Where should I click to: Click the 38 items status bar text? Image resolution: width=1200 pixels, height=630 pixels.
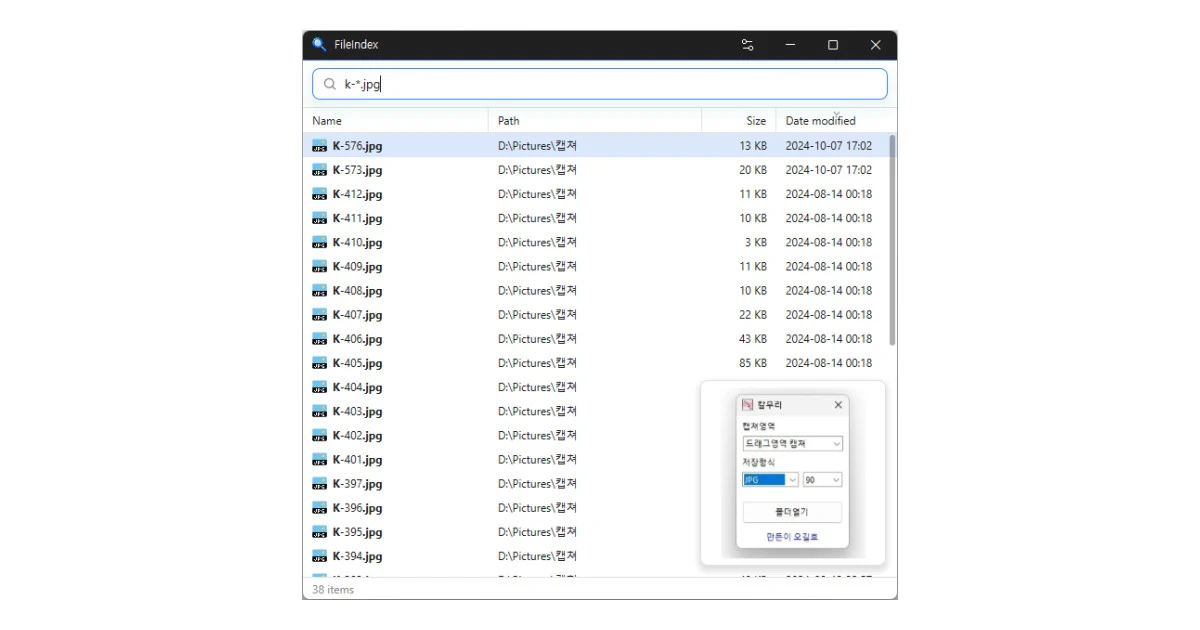(333, 590)
